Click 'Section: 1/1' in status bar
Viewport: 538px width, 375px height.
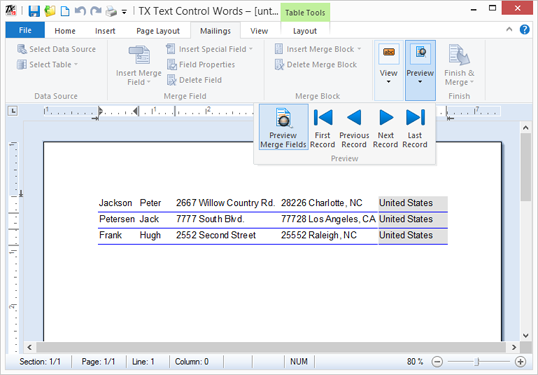pyautogui.click(x=40, y=362)
